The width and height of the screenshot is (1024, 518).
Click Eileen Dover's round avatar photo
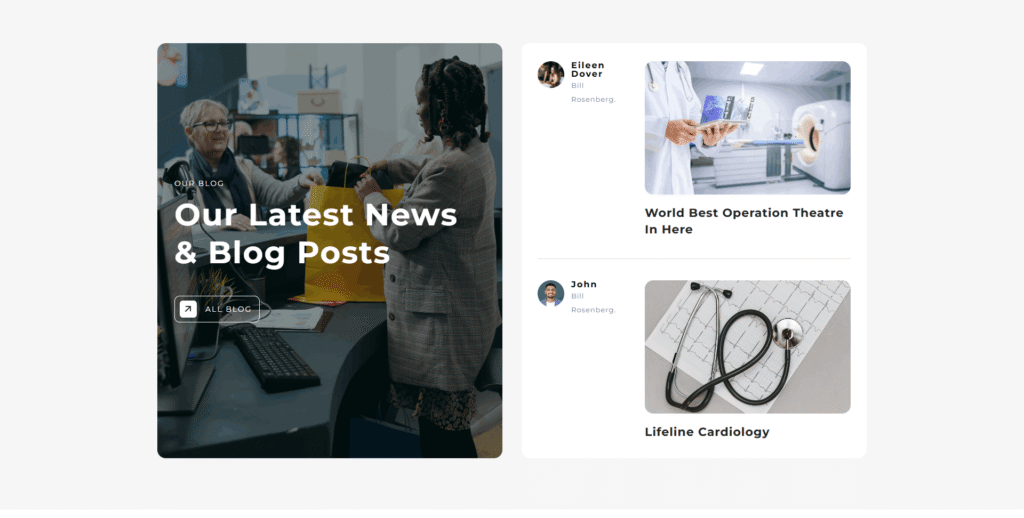(x=551, y=74)
